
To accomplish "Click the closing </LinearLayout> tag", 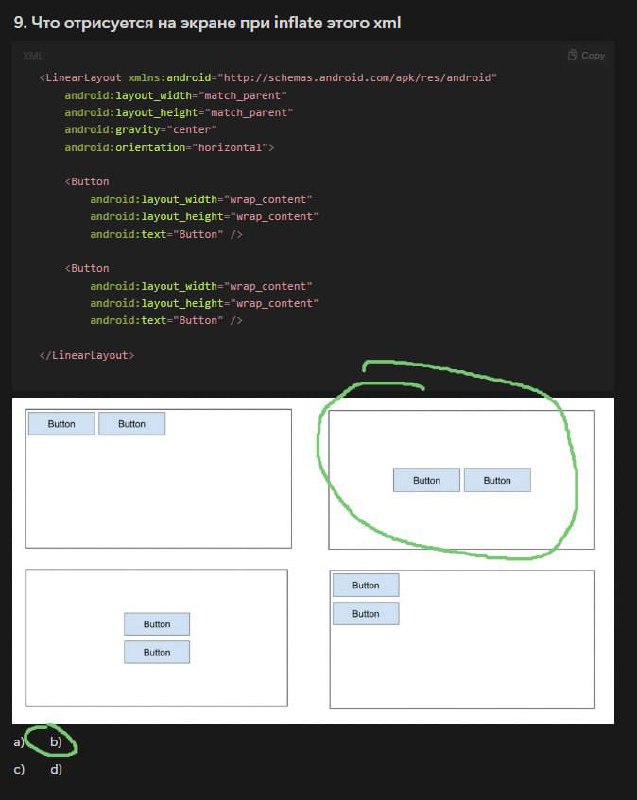I will (87, 355).
